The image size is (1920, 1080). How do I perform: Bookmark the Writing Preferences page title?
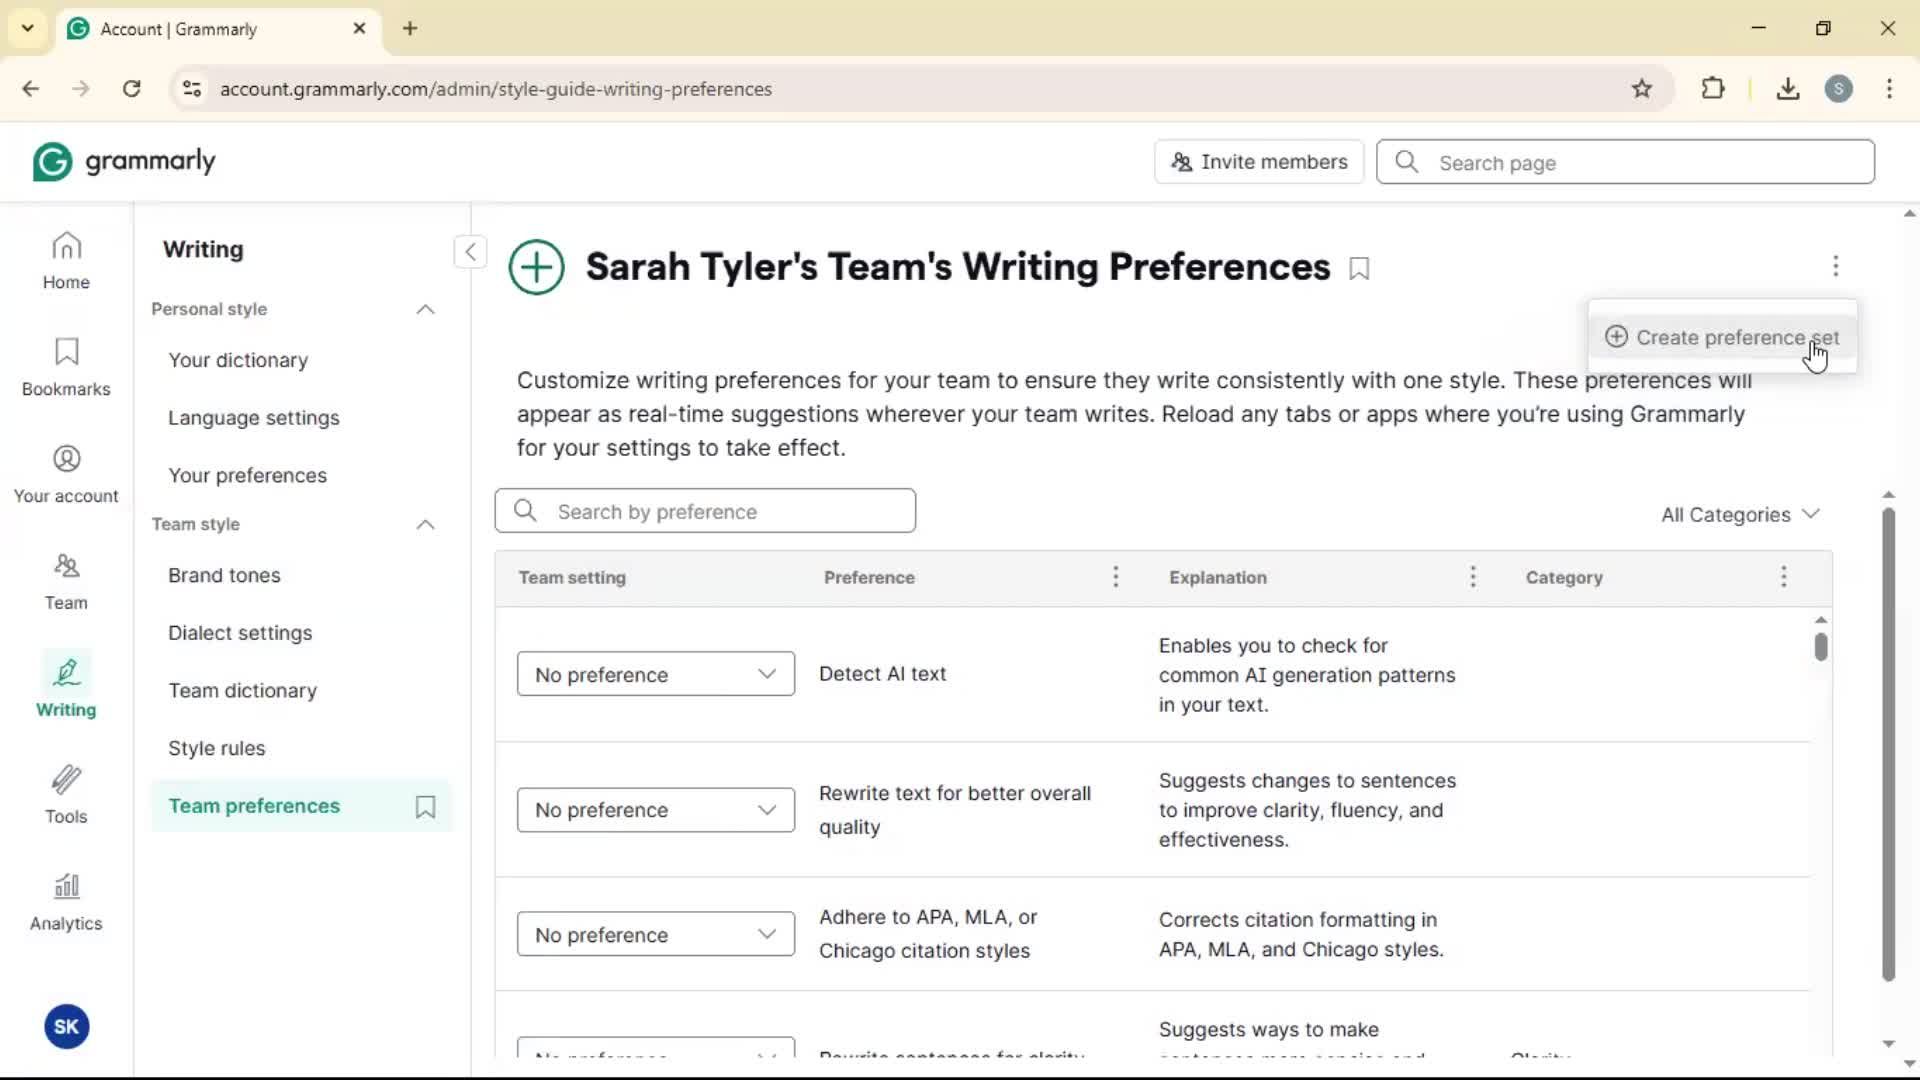1359,269
